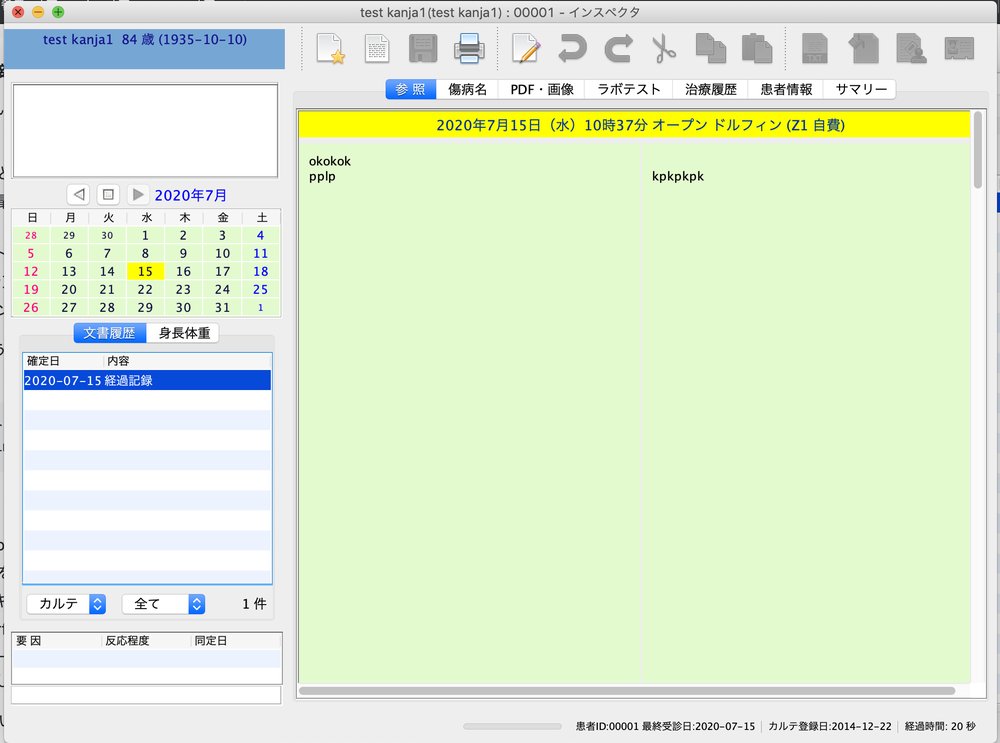Click the カルテ登録日:2014-12-22 status text

pos(830,726)
